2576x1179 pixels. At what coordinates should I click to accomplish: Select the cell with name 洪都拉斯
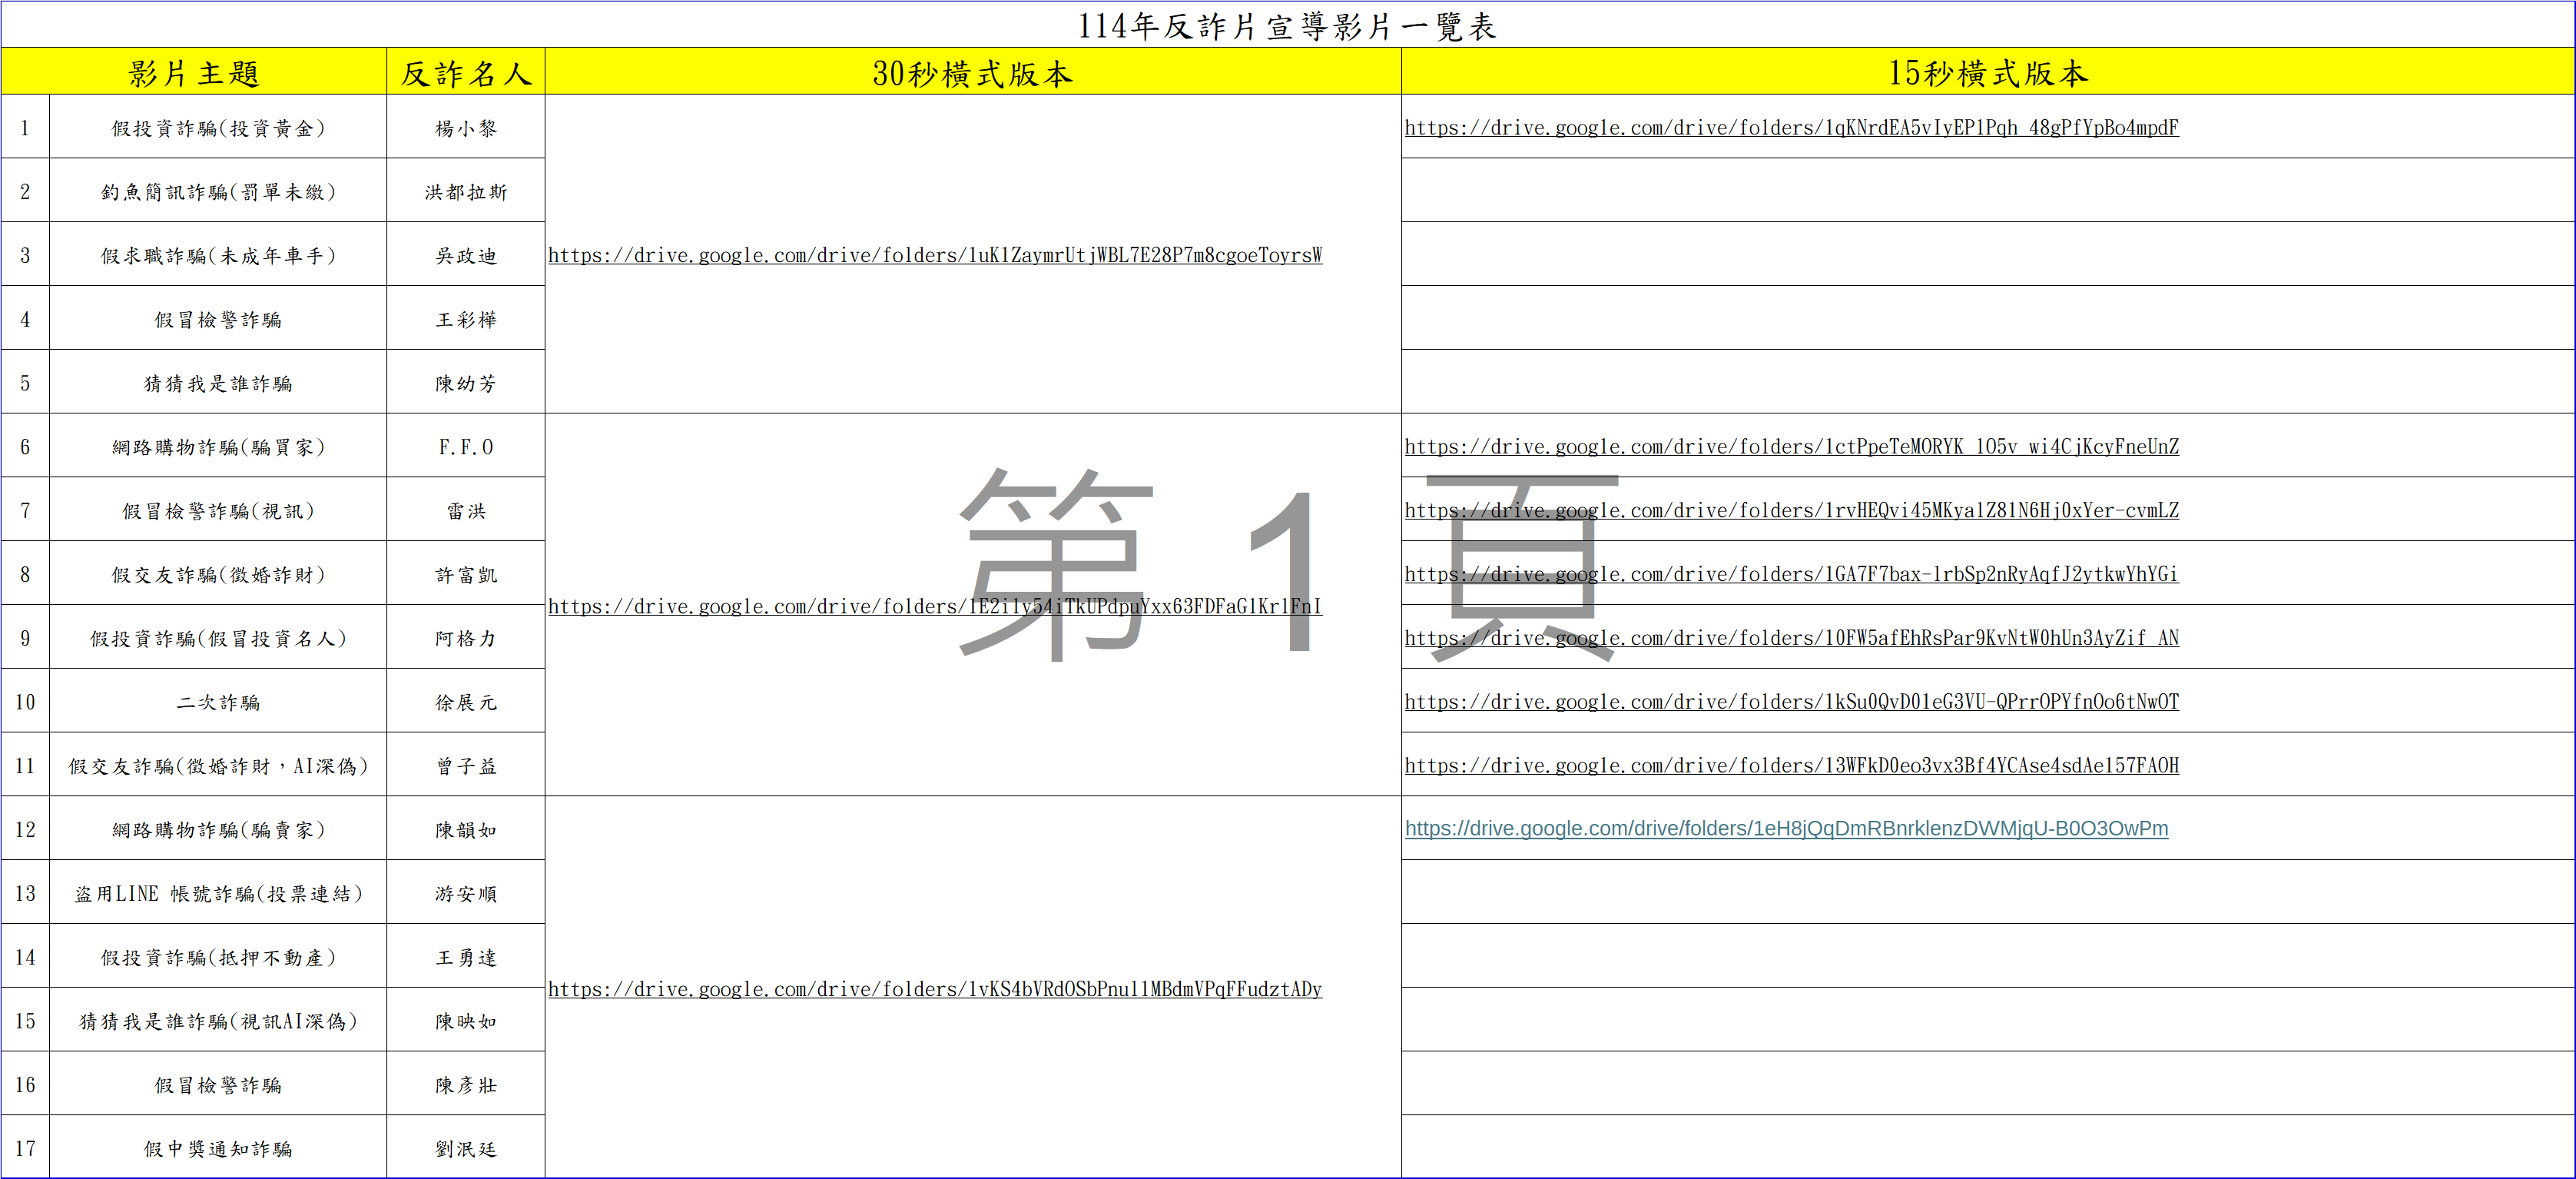[465, 192]
